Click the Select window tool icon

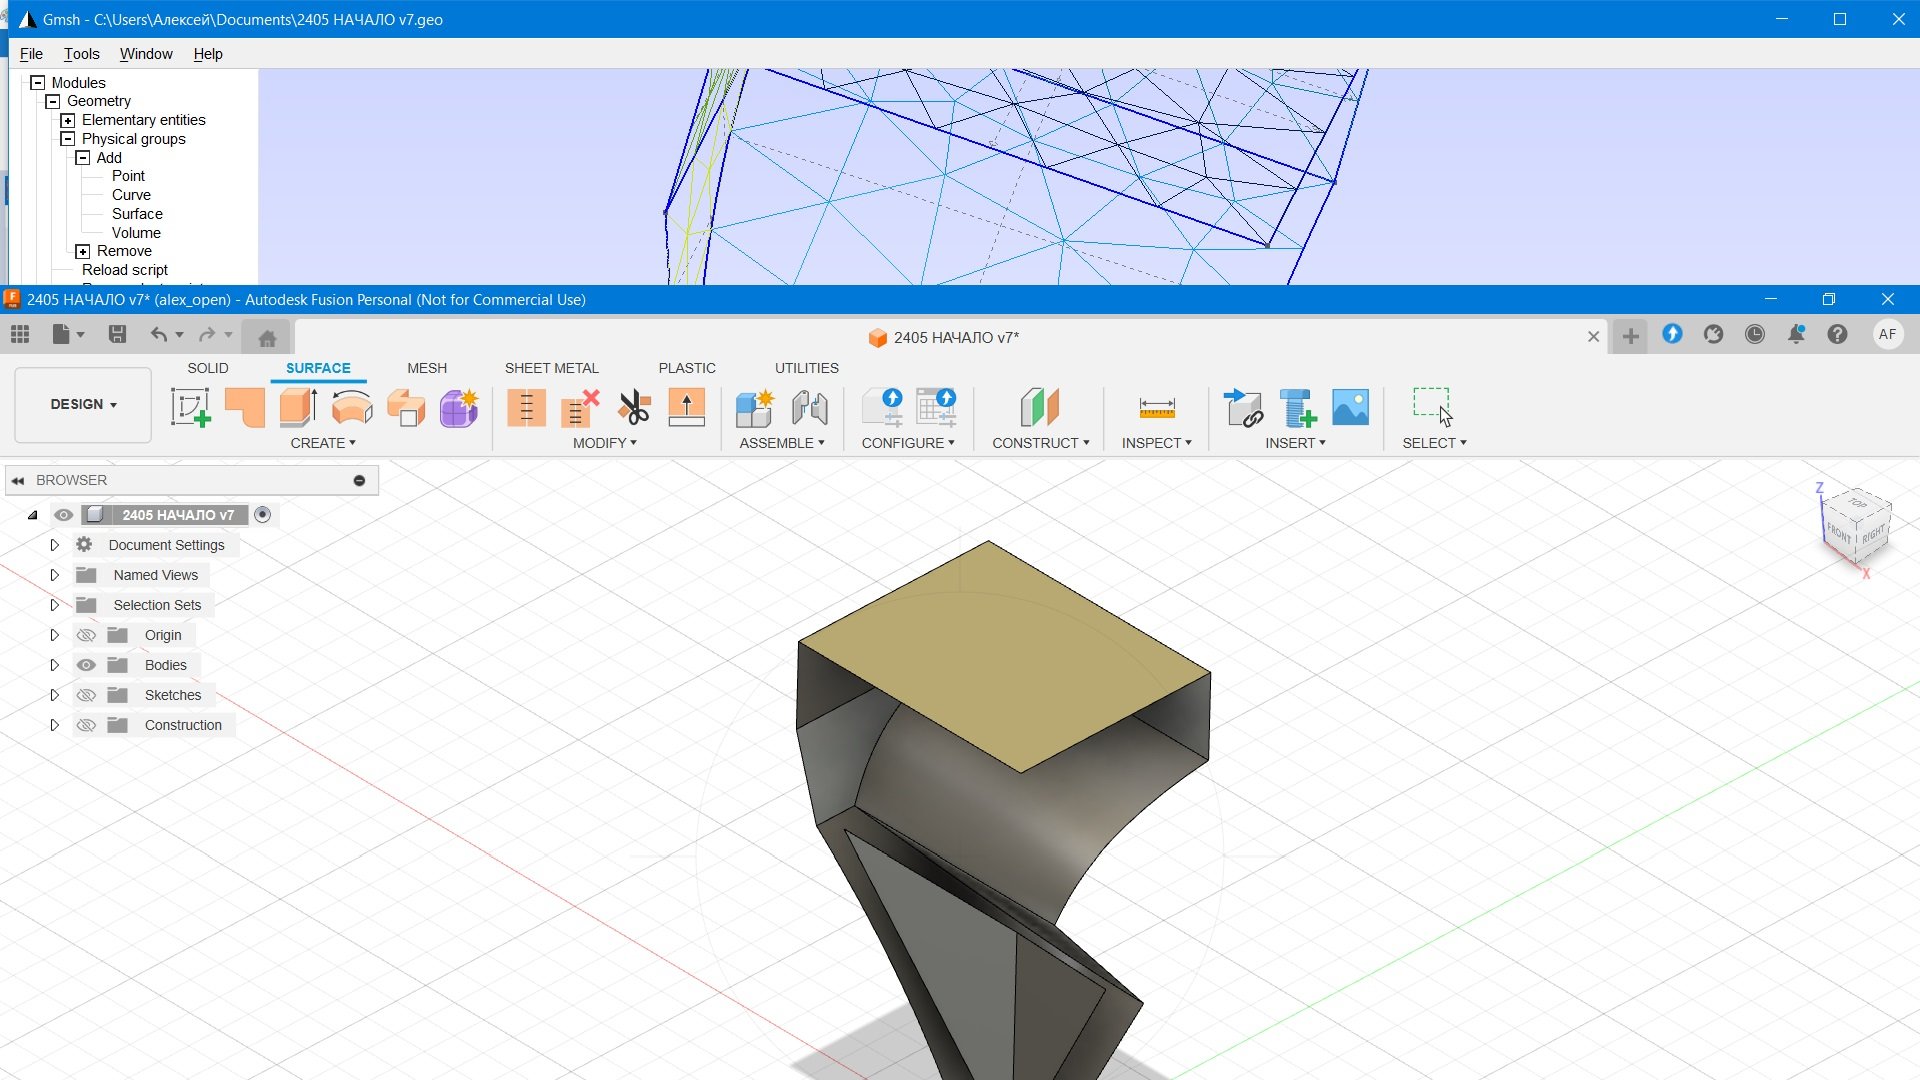(x=1433, y=408)
